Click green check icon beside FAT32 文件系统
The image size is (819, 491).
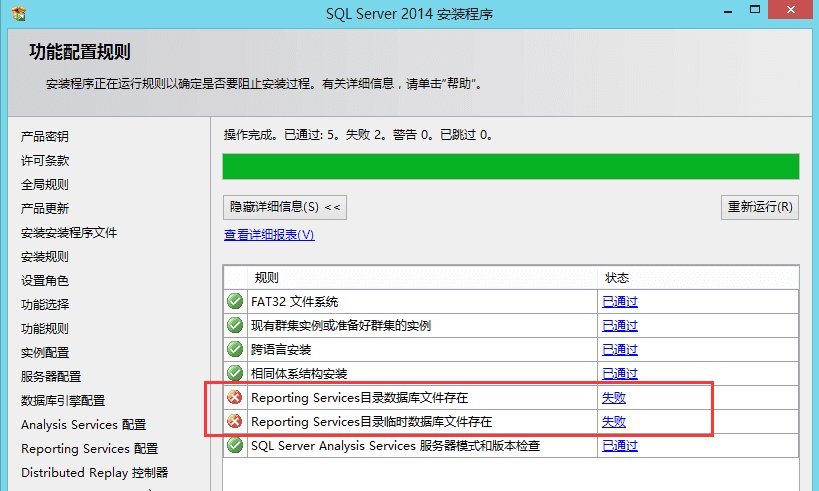point(235,301)
